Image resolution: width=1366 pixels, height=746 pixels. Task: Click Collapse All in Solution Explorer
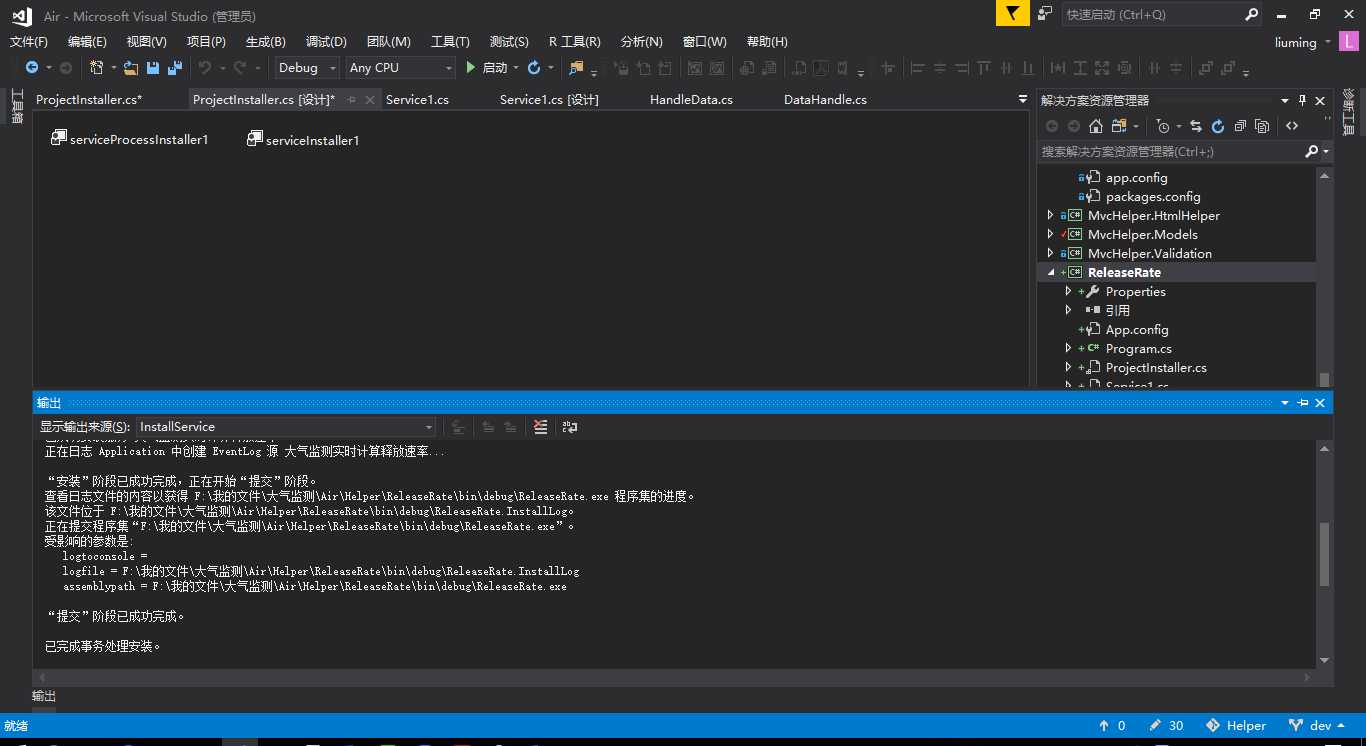[1240, 126]
